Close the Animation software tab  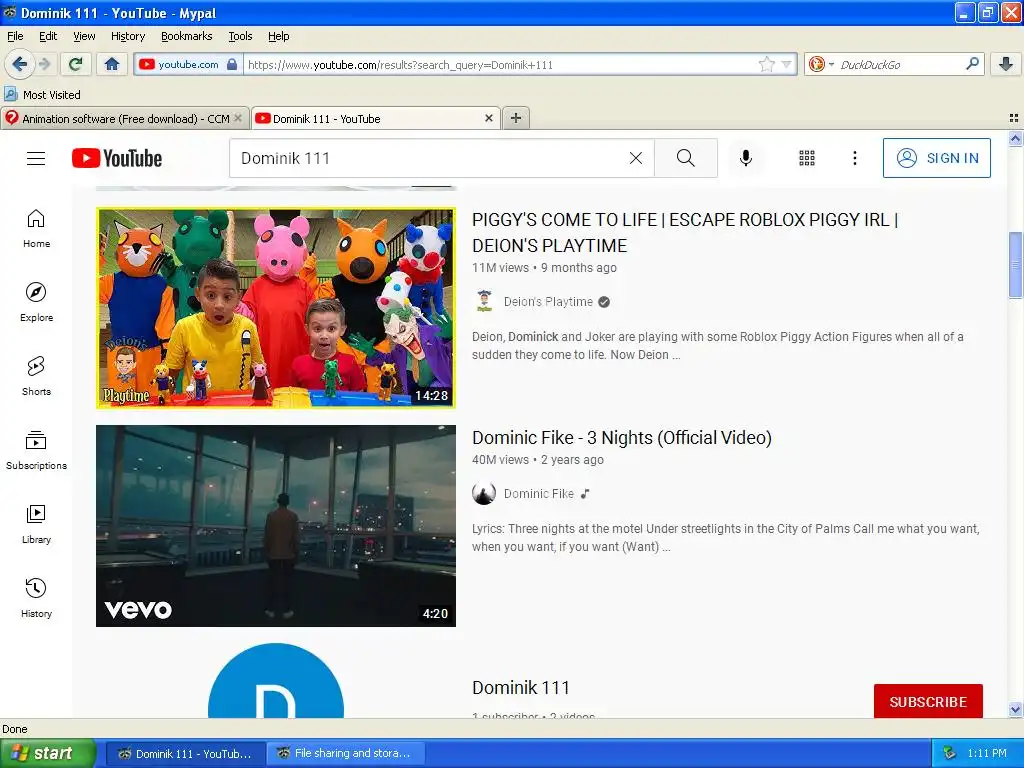(x=238, y=118)
